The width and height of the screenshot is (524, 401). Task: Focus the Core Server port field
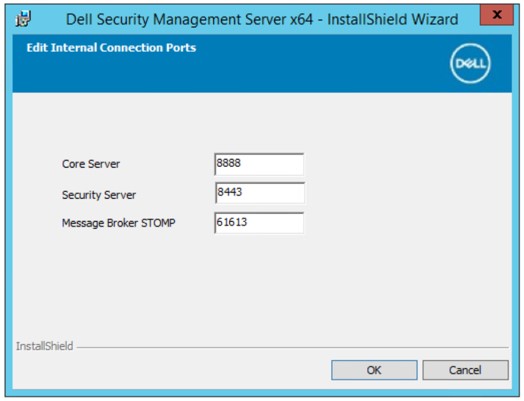click(x=259, y=164)
